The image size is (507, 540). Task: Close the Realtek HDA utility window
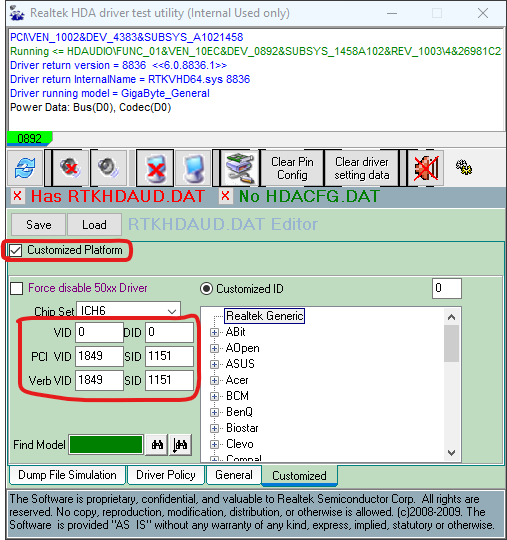click(483, 13)
